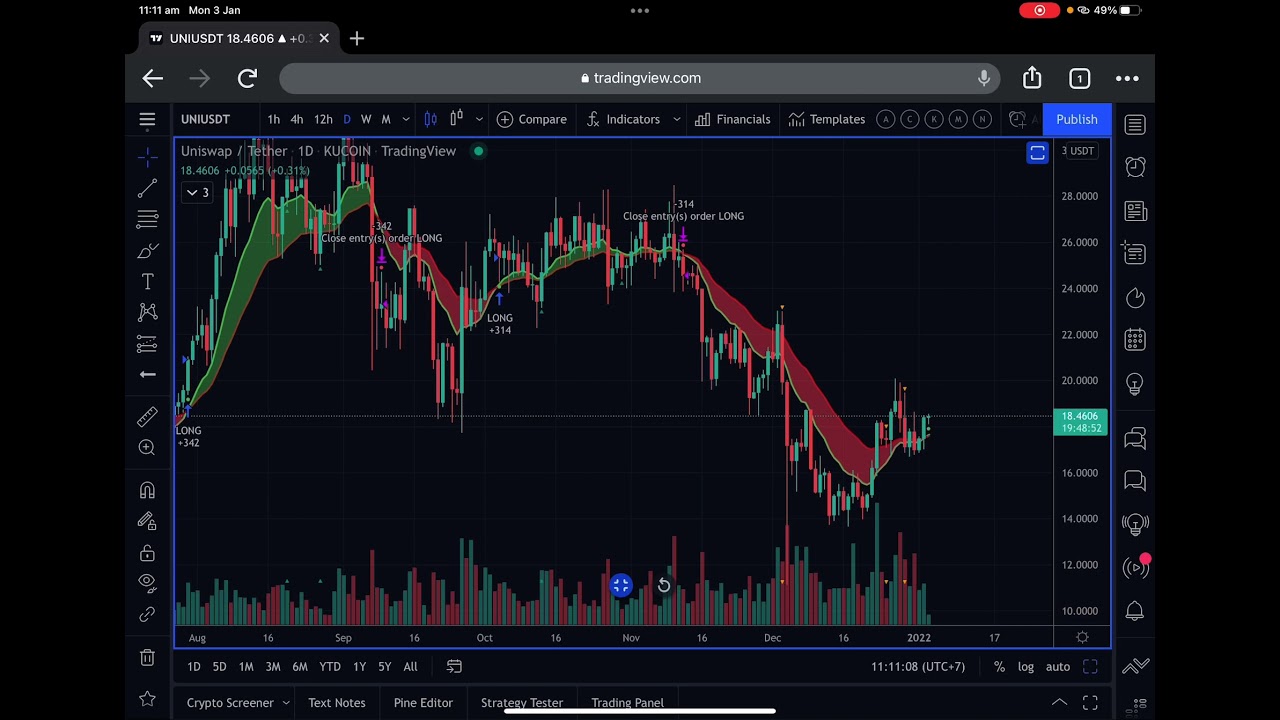Open the calendar panel
The height and width of the screenshot is (720, 1280).
(x=1135, y=340)
